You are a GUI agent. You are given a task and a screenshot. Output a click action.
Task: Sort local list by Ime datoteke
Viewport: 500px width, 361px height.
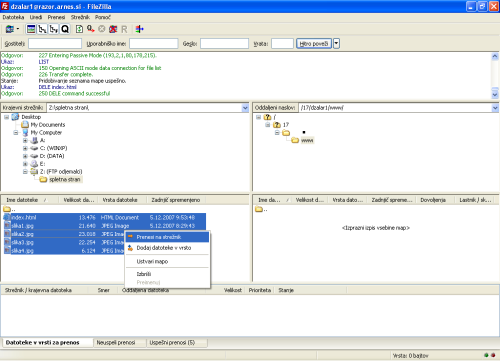click(30, 200)
